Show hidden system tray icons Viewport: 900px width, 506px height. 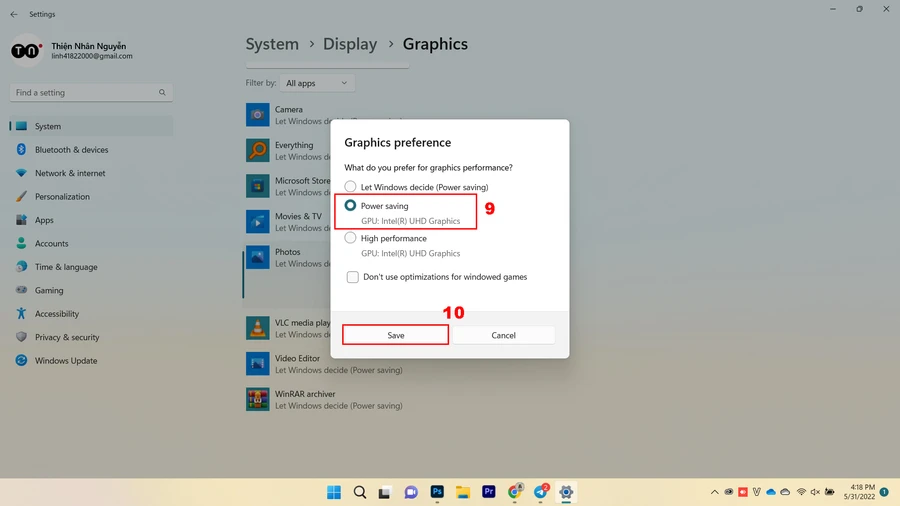pyautogui.click(x=715, y=492)
